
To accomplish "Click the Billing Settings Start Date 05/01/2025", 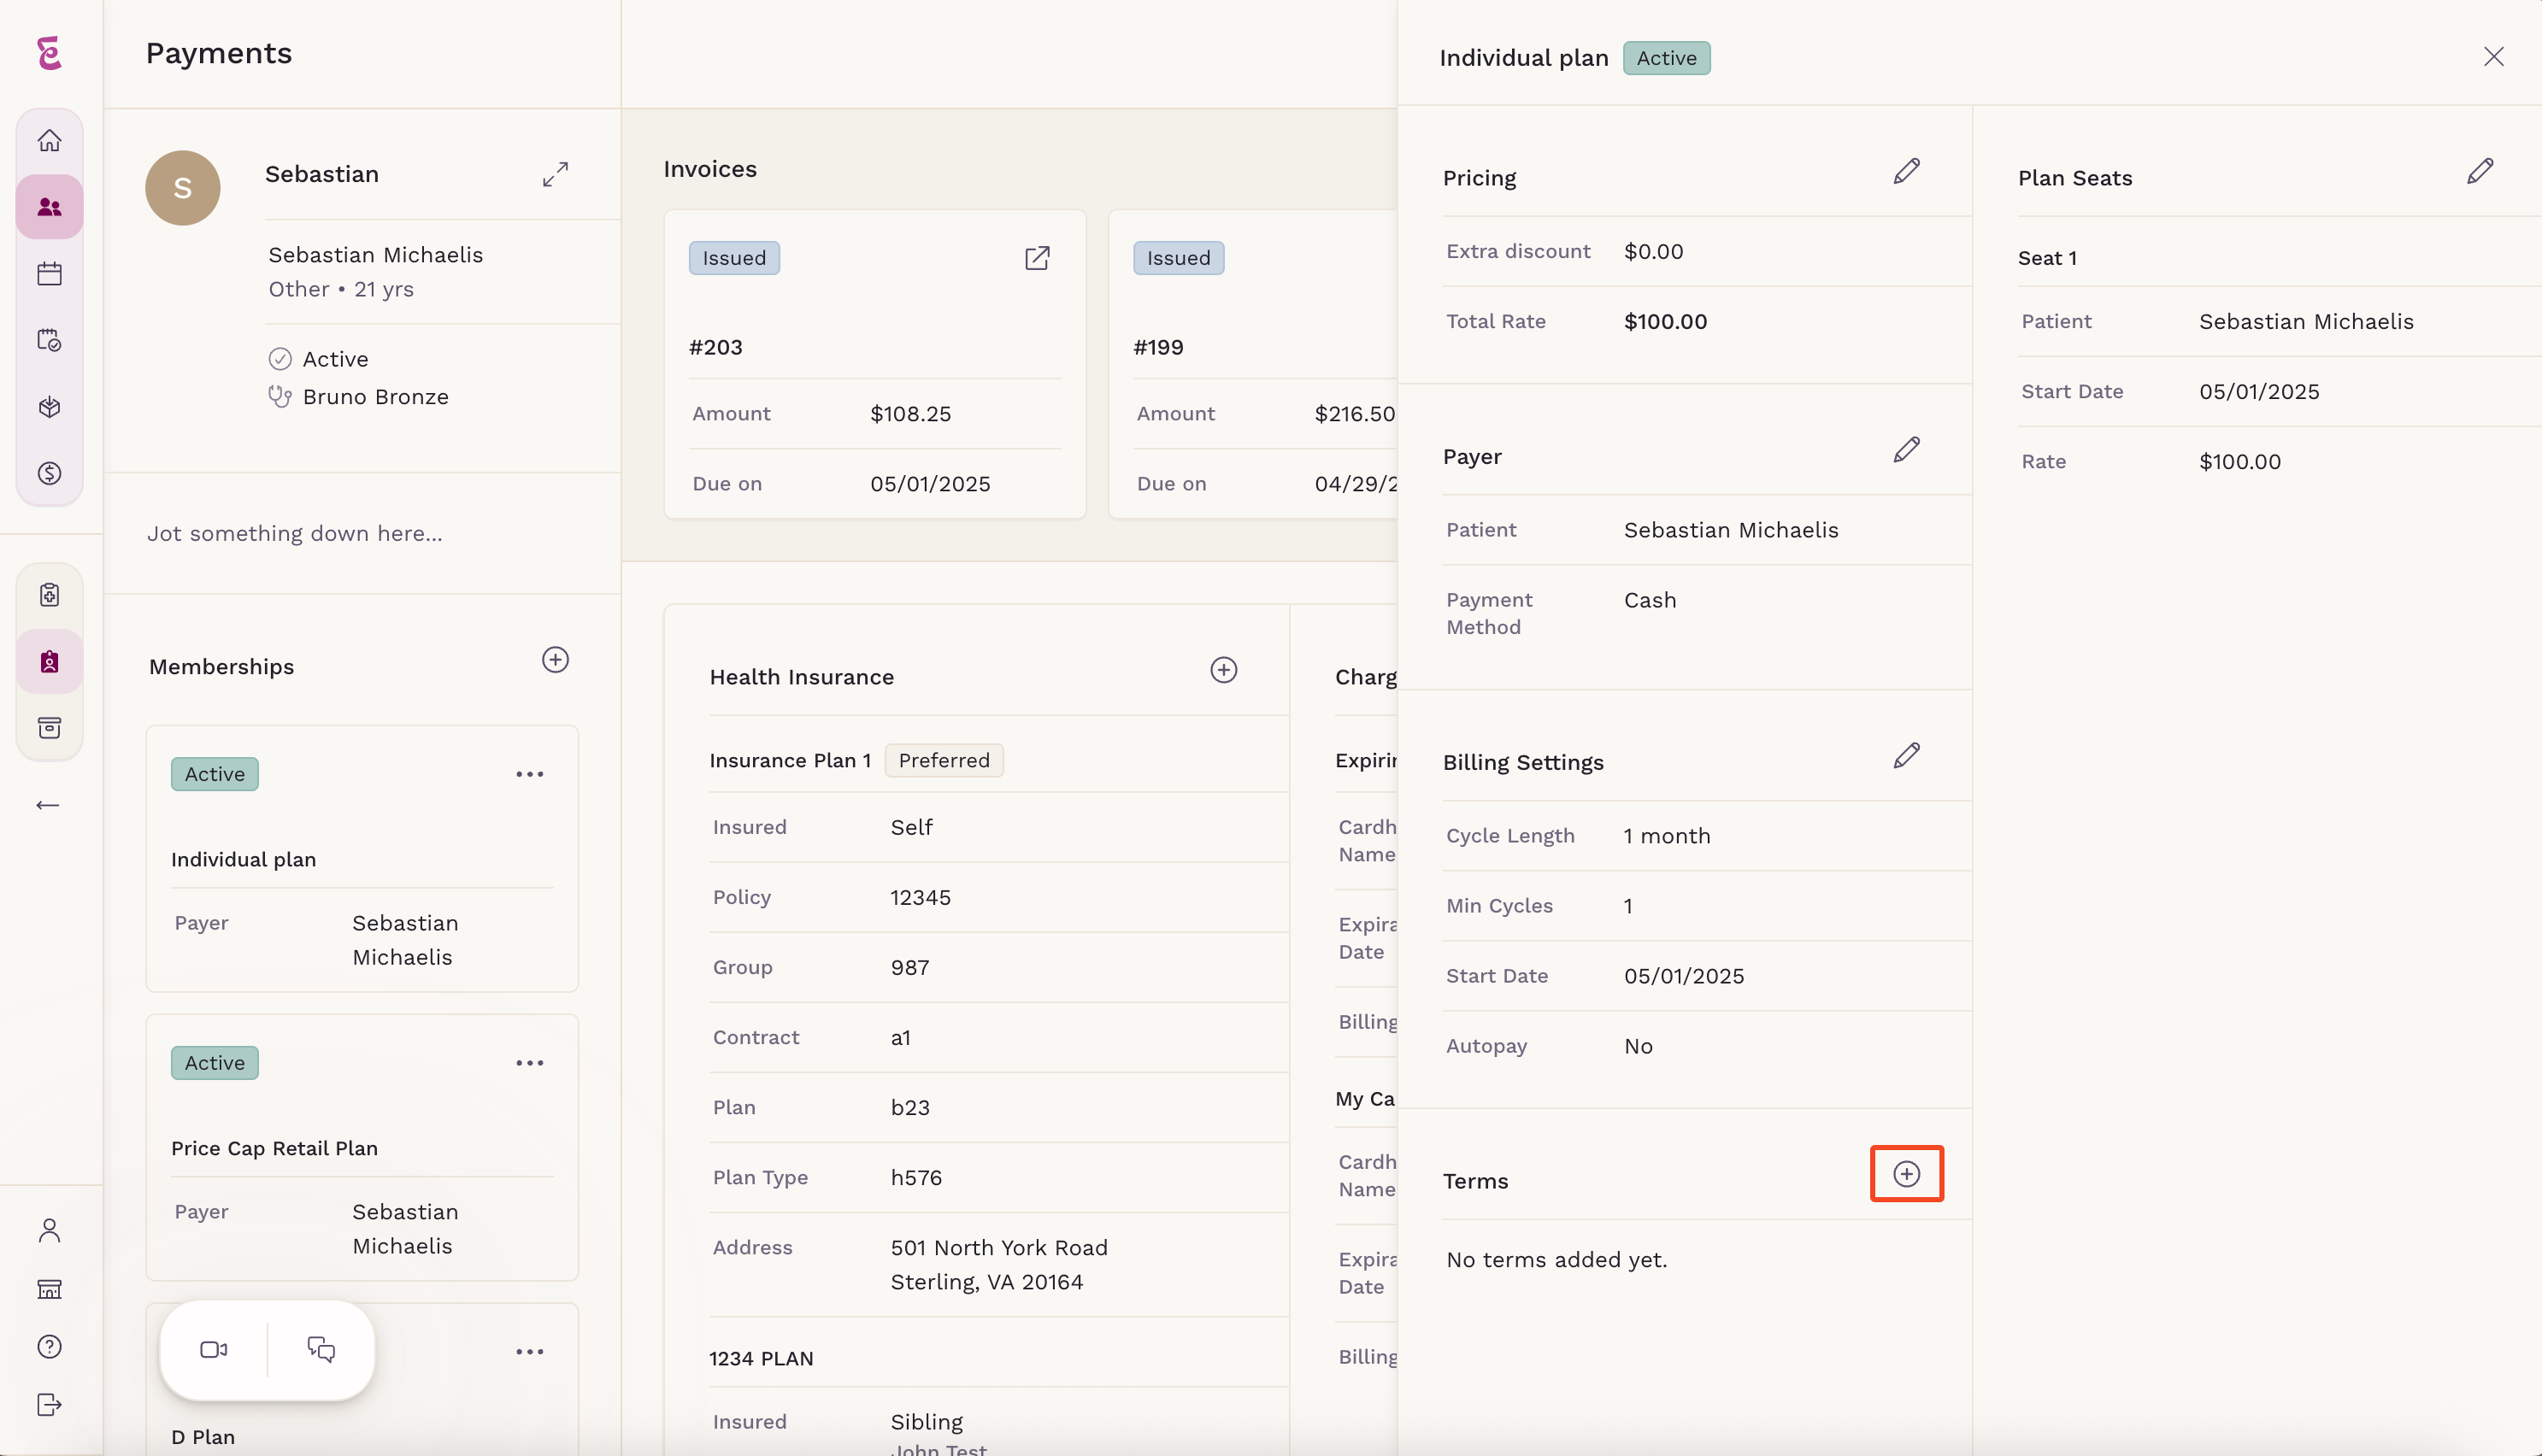I will 1683,976.
